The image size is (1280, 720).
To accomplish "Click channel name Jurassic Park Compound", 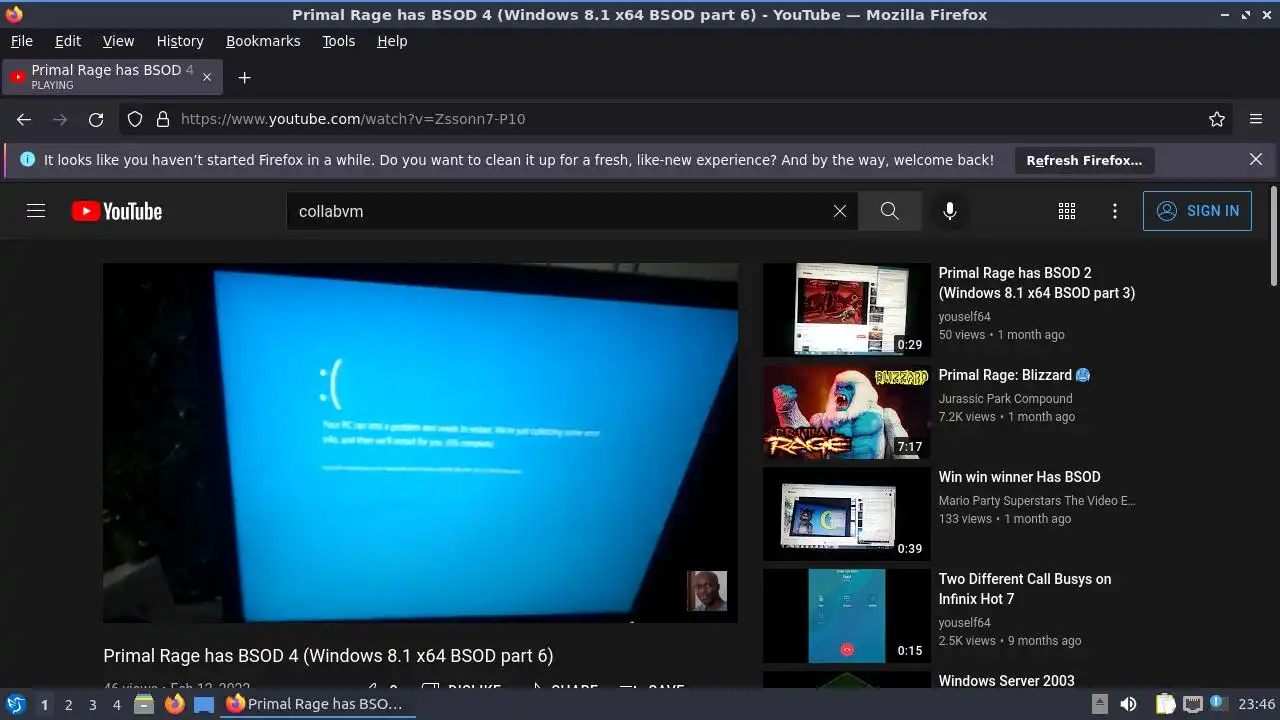I will click(x=1005, y=399).
